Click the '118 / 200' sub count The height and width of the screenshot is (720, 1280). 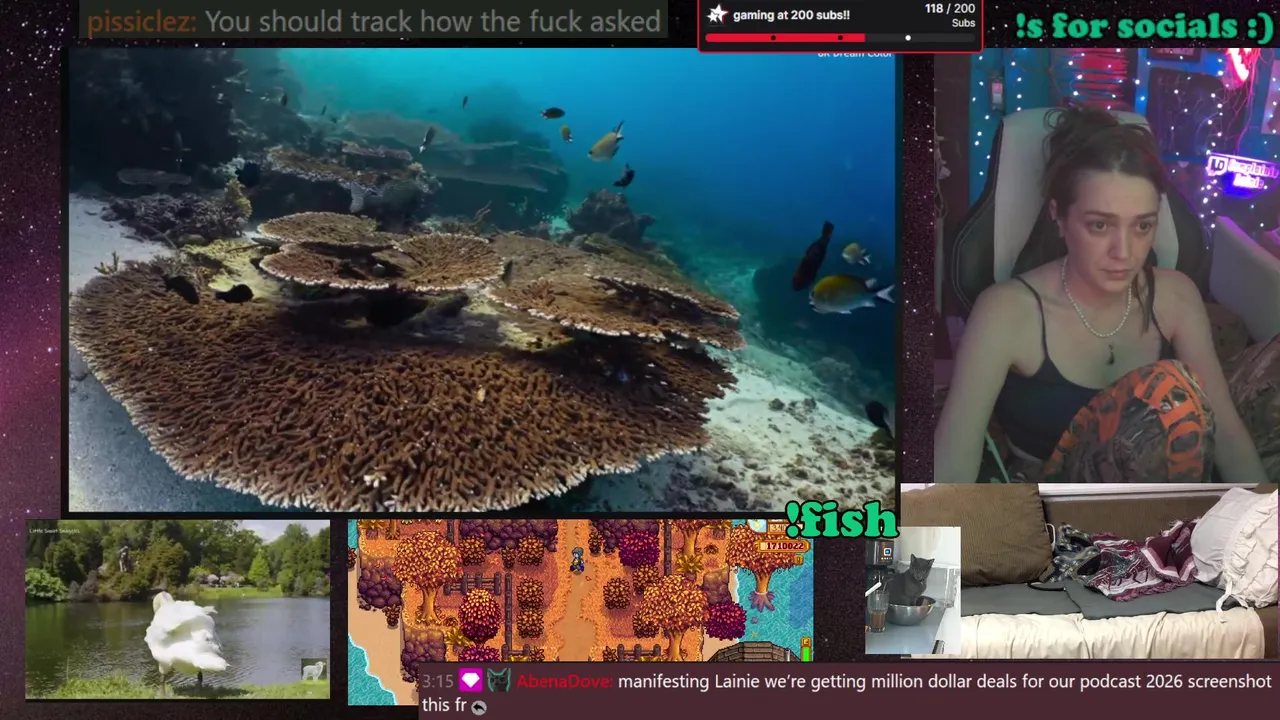coord(950,9)
